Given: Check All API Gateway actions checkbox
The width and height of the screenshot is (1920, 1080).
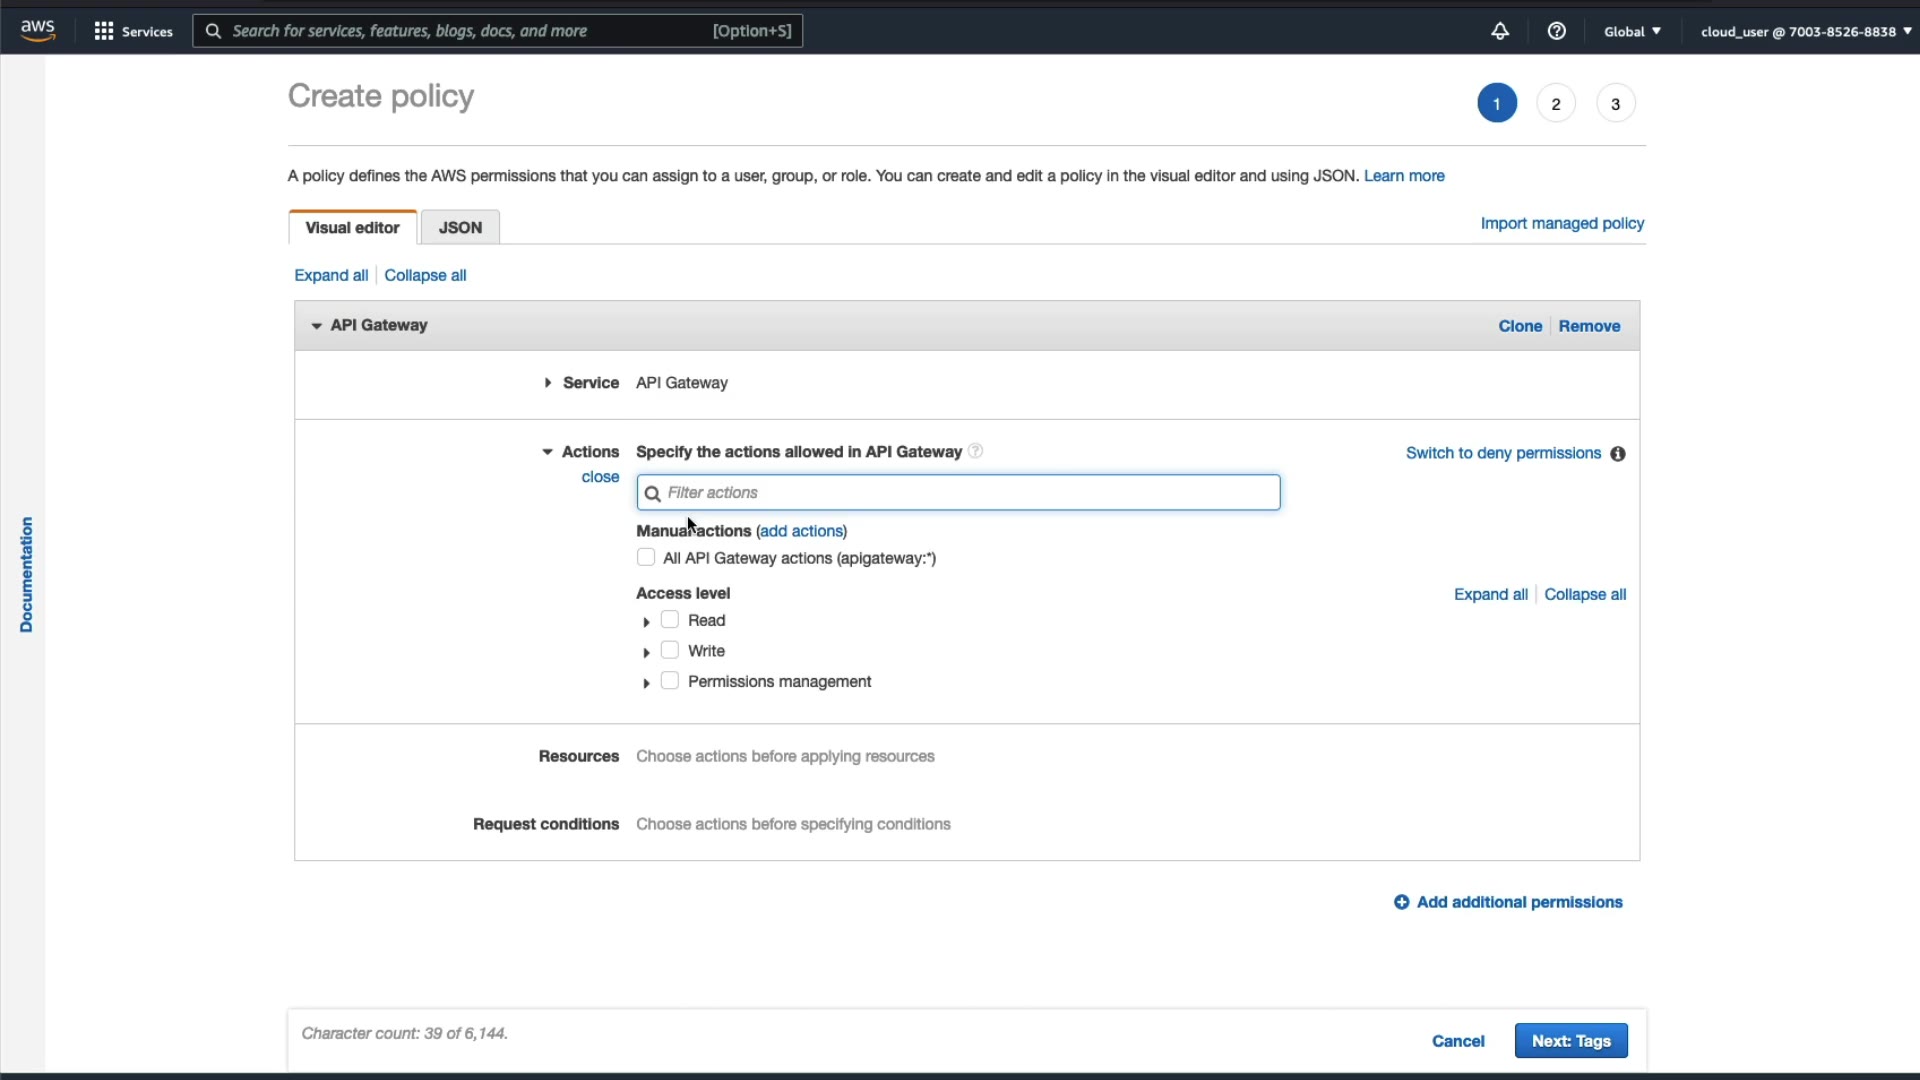Looking at the screenshot, I should (646, 558).
